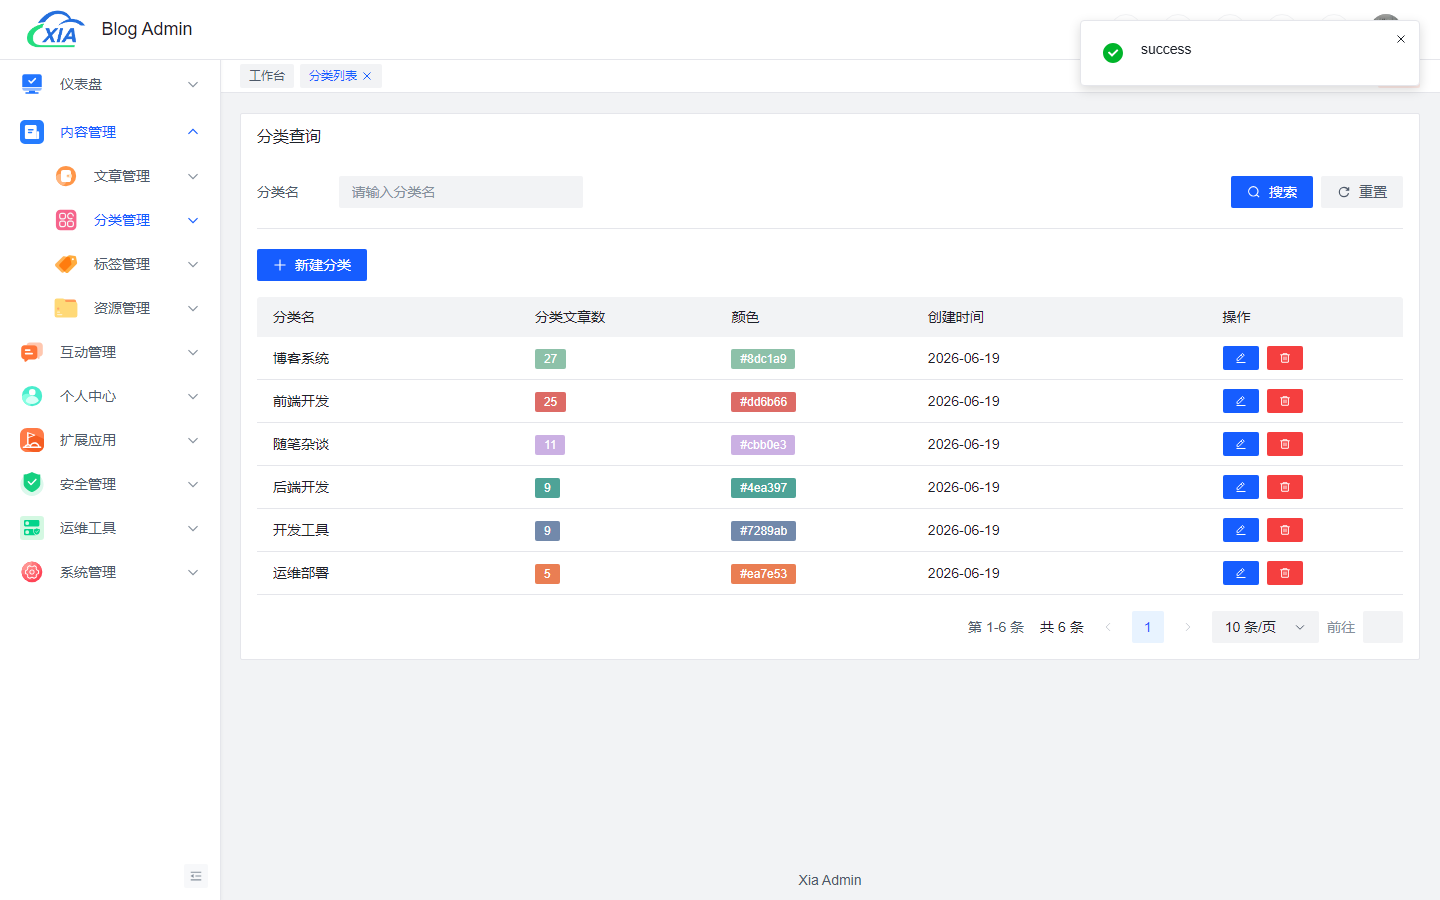Image resolution: width=1440 pixels, height=900 pixels.
Task: Expand the 文章管理 submenu
Action: pyautogui.click(x=193, y=176)
